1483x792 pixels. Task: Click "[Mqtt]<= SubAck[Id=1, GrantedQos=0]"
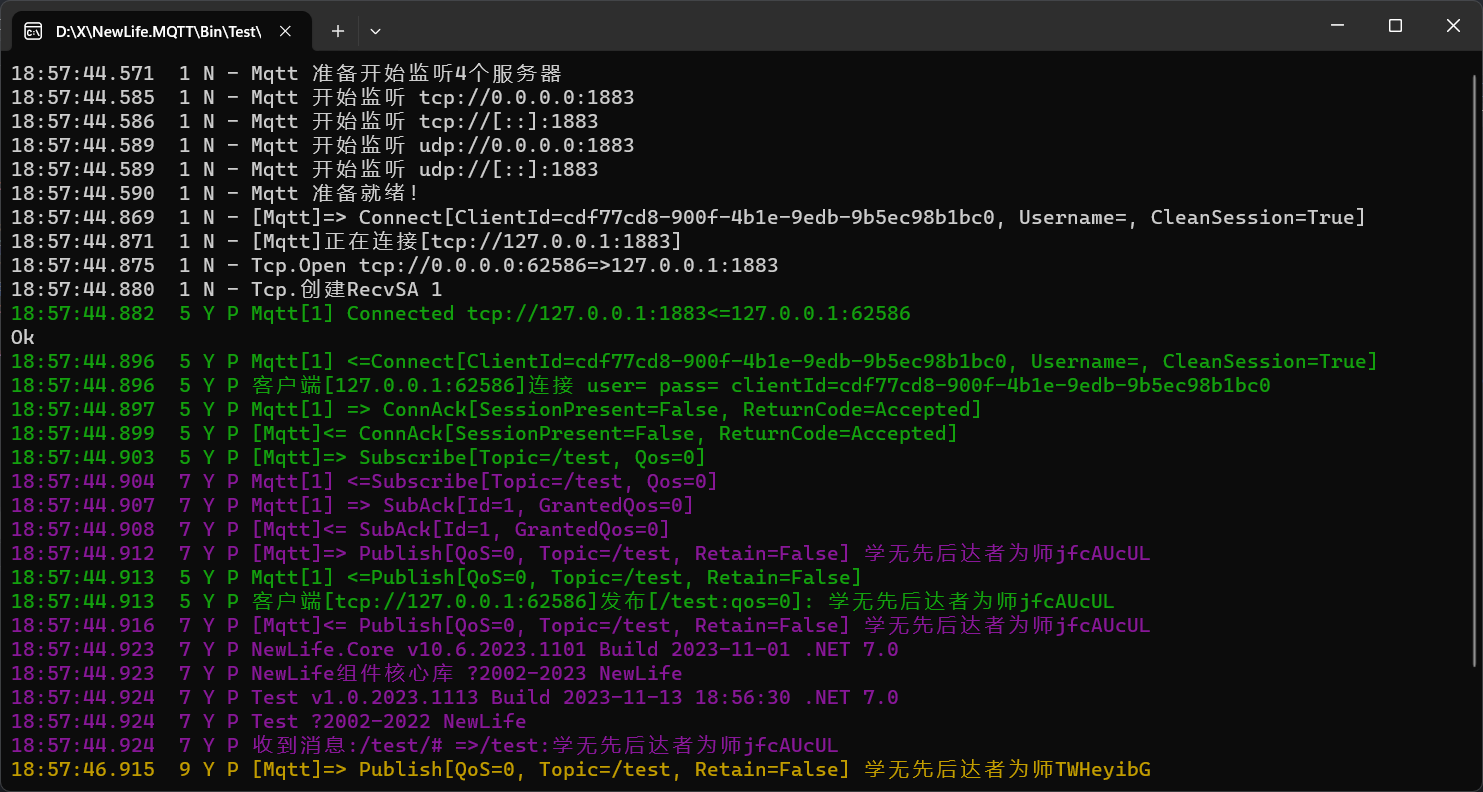[x=460, y=529]
